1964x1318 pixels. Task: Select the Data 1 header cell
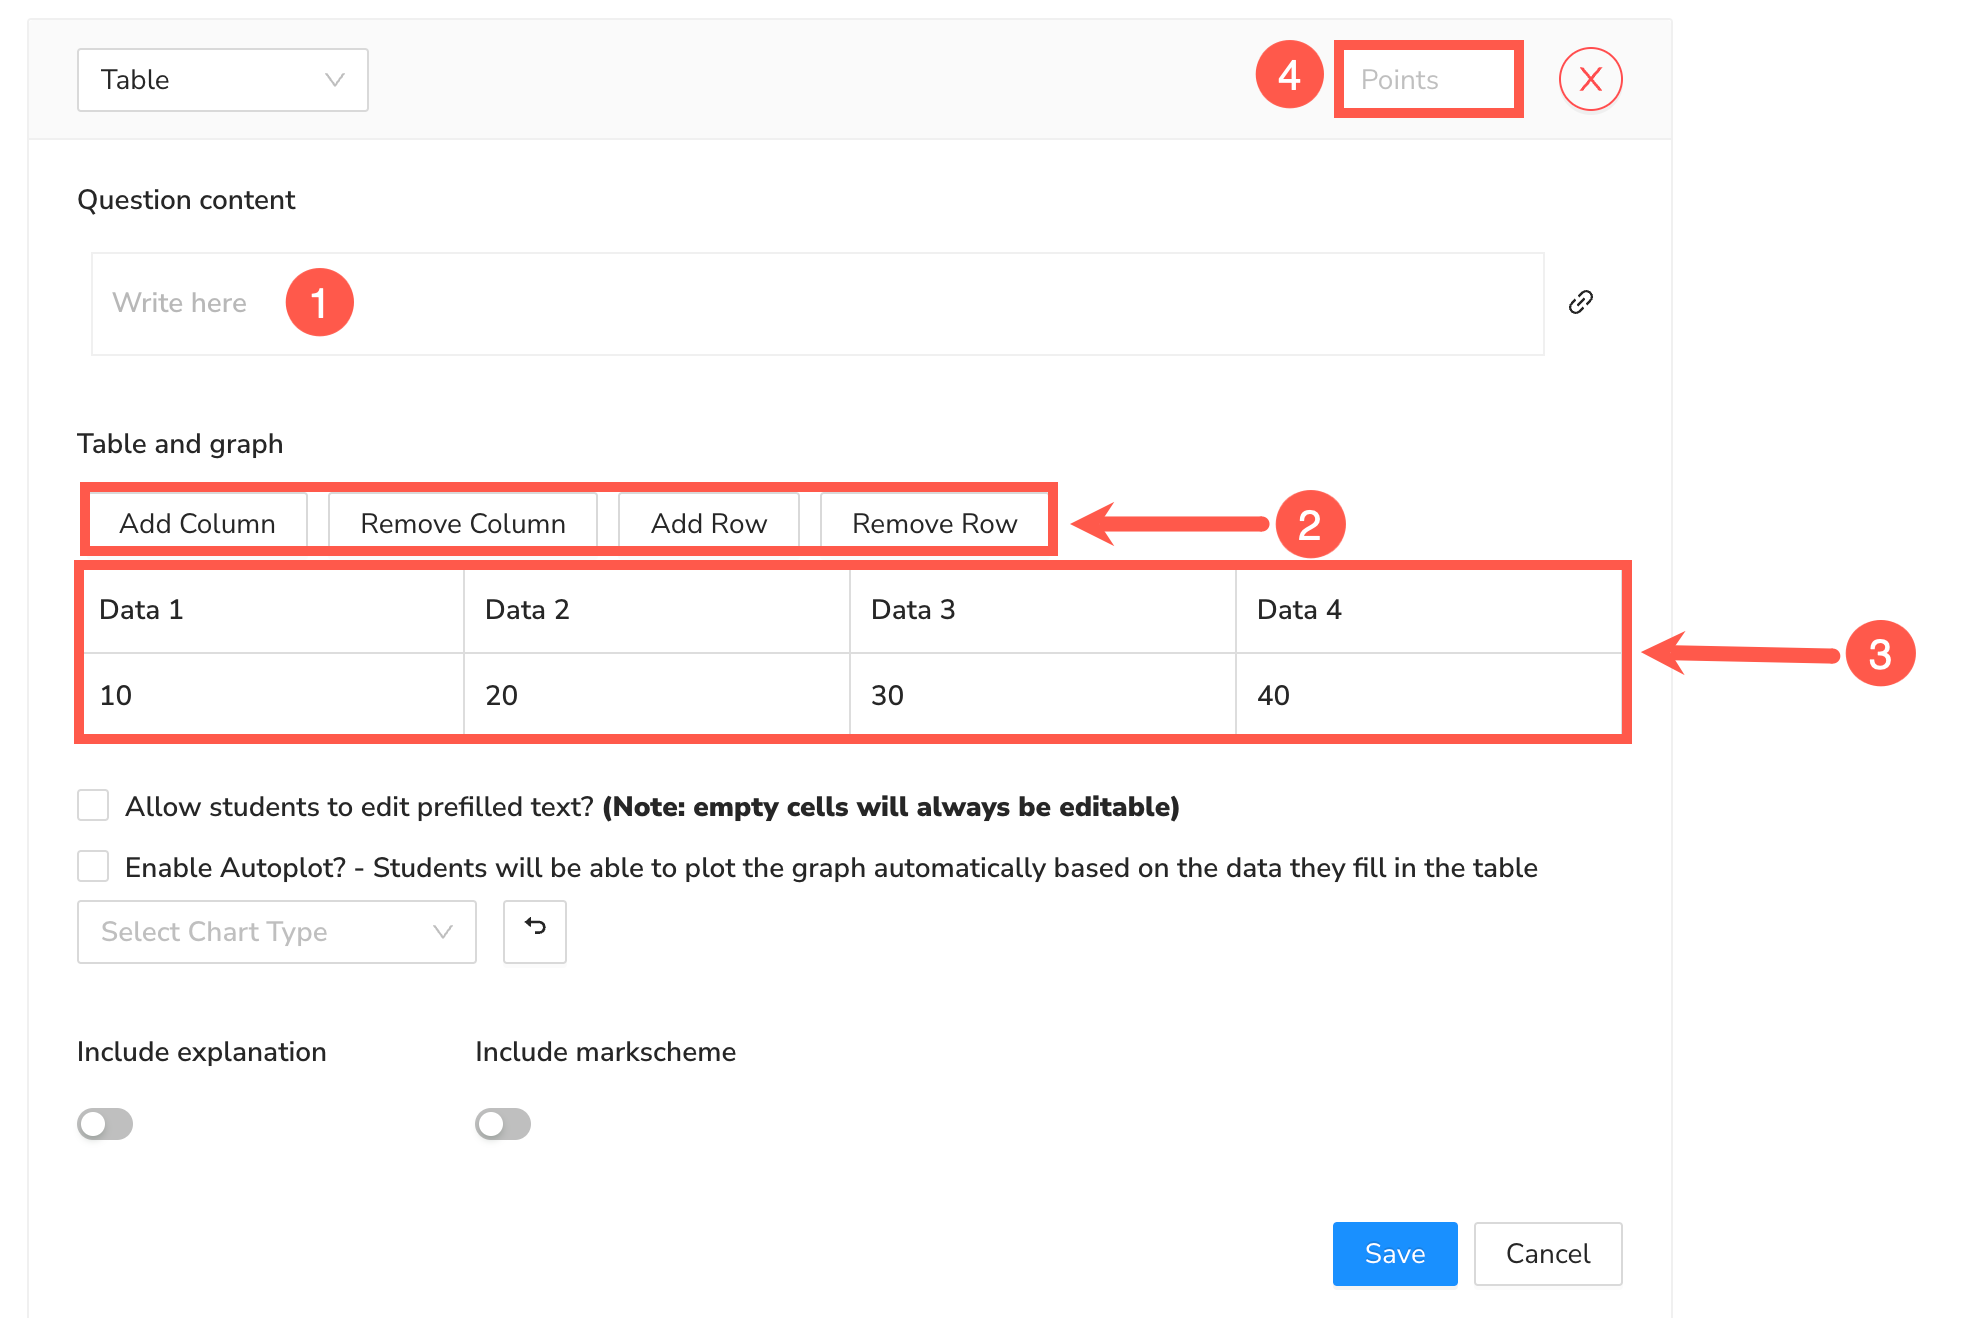pos(273,610)
